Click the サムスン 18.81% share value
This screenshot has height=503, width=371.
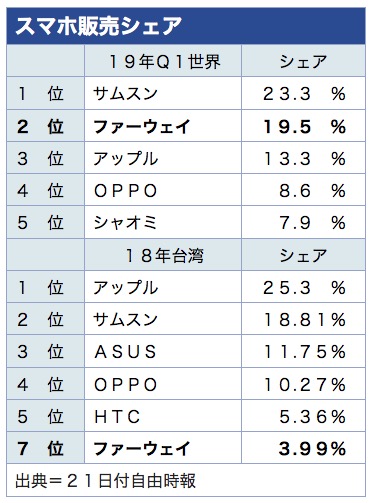(x=303, y=319)
